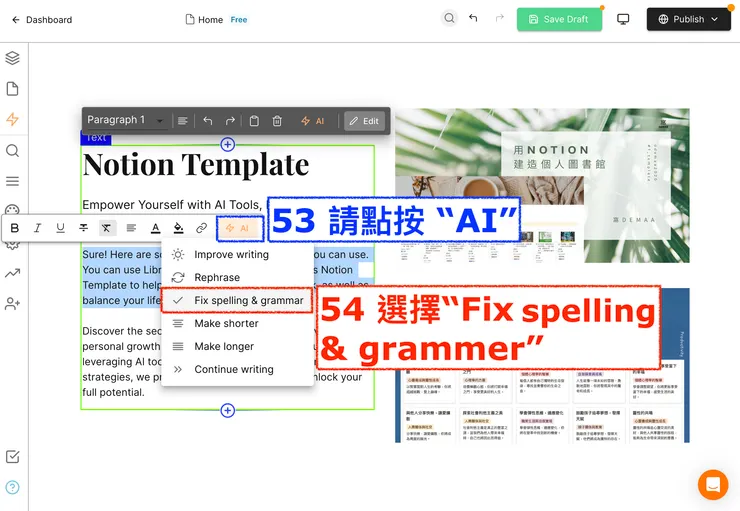Image resolution: width=740 pixels, height=511 pixels.
Task: Open the help question mark icon
Action: click(13, 487)
